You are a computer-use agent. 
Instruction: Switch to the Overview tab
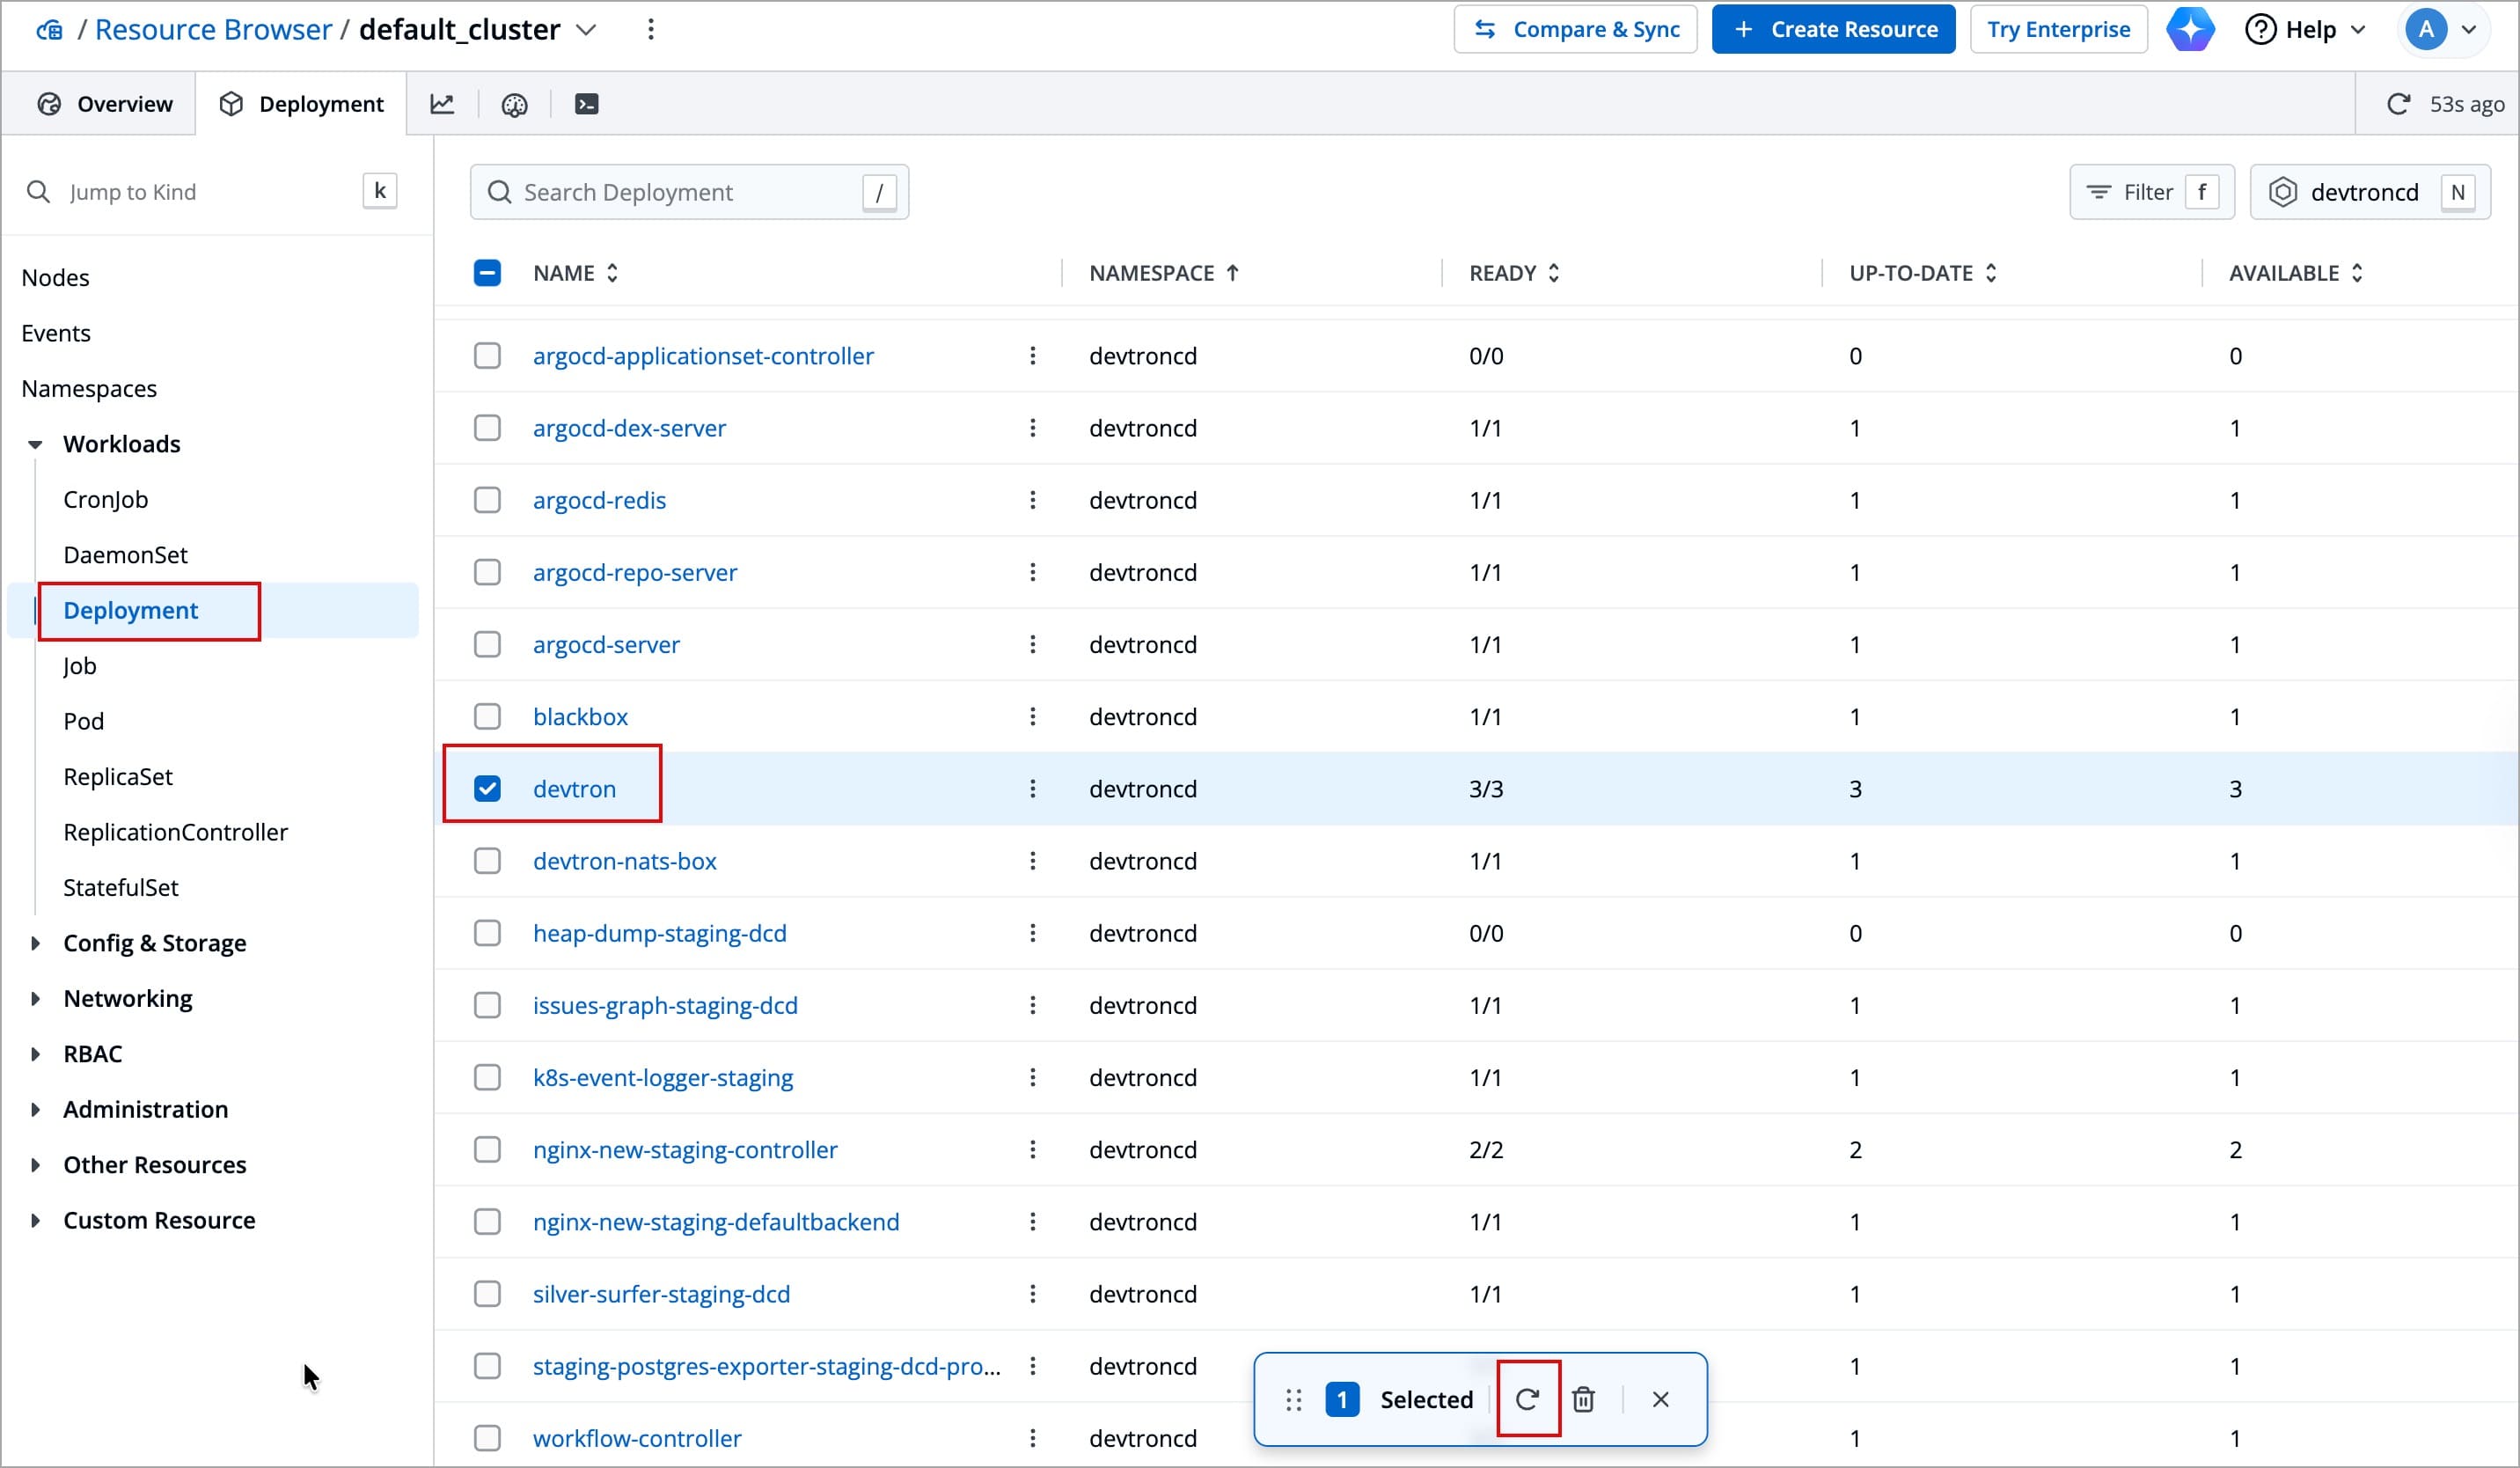tap(104, 104)
